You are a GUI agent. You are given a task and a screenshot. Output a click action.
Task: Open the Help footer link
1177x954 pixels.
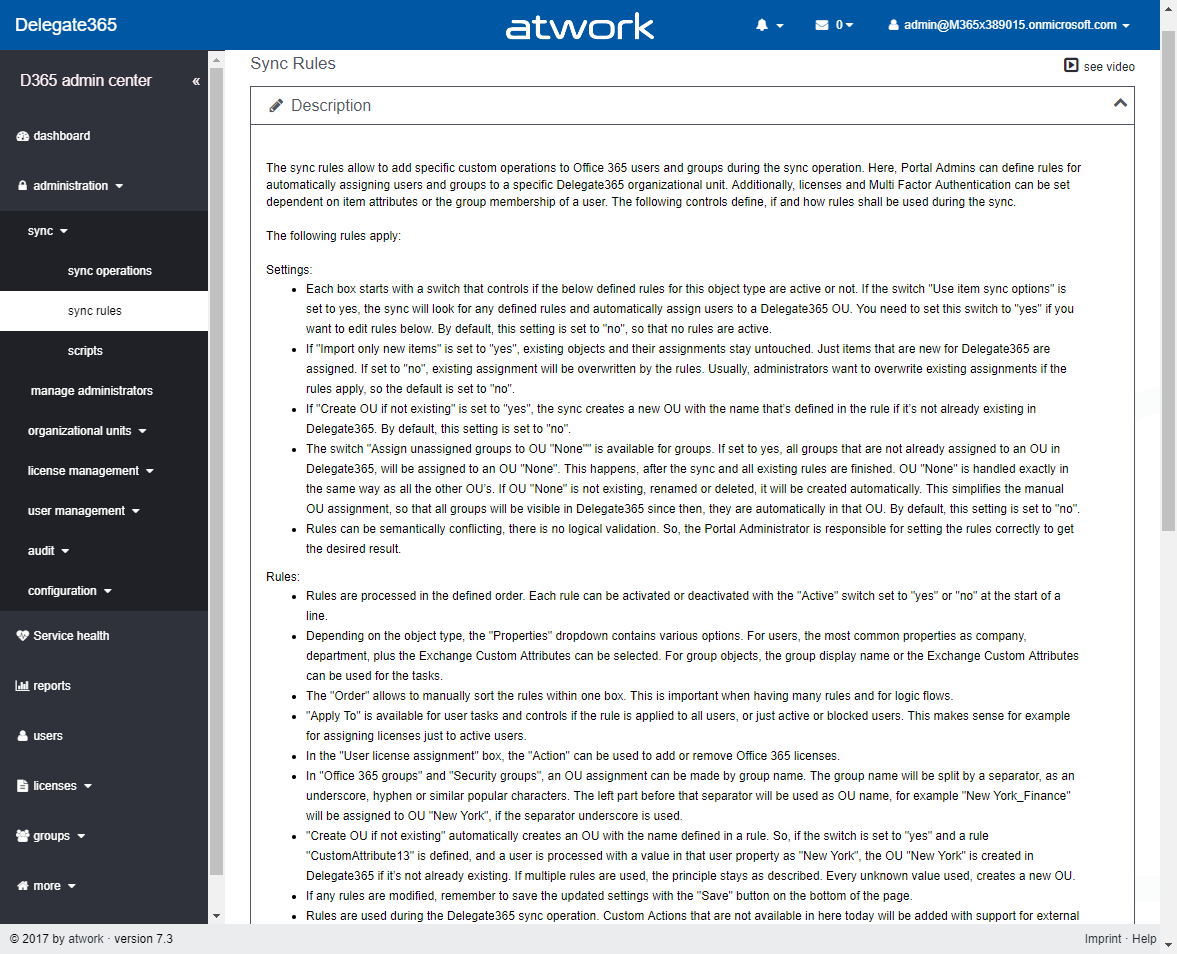(1144, 938)
